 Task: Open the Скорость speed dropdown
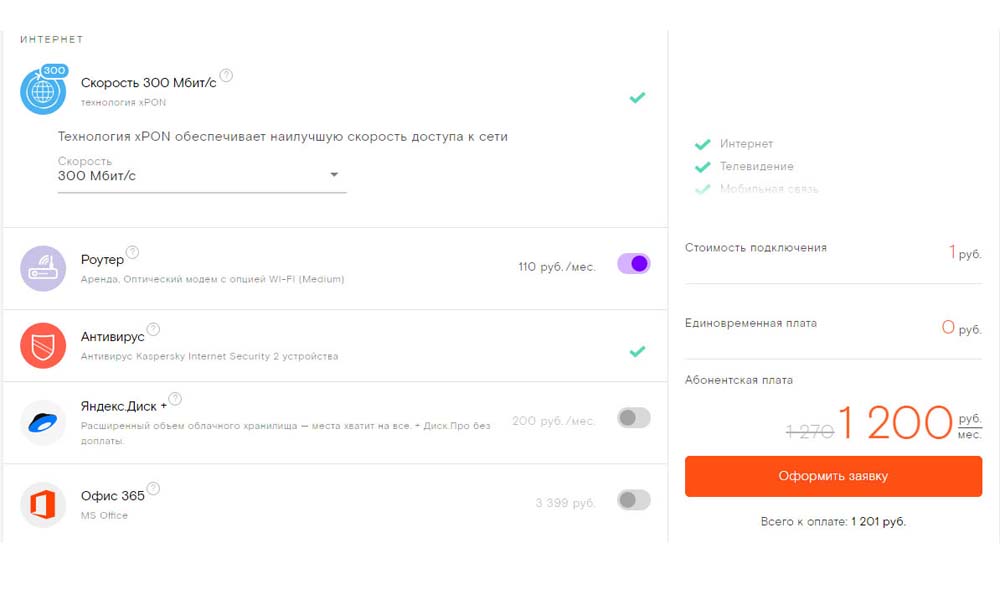pos(200,176)
